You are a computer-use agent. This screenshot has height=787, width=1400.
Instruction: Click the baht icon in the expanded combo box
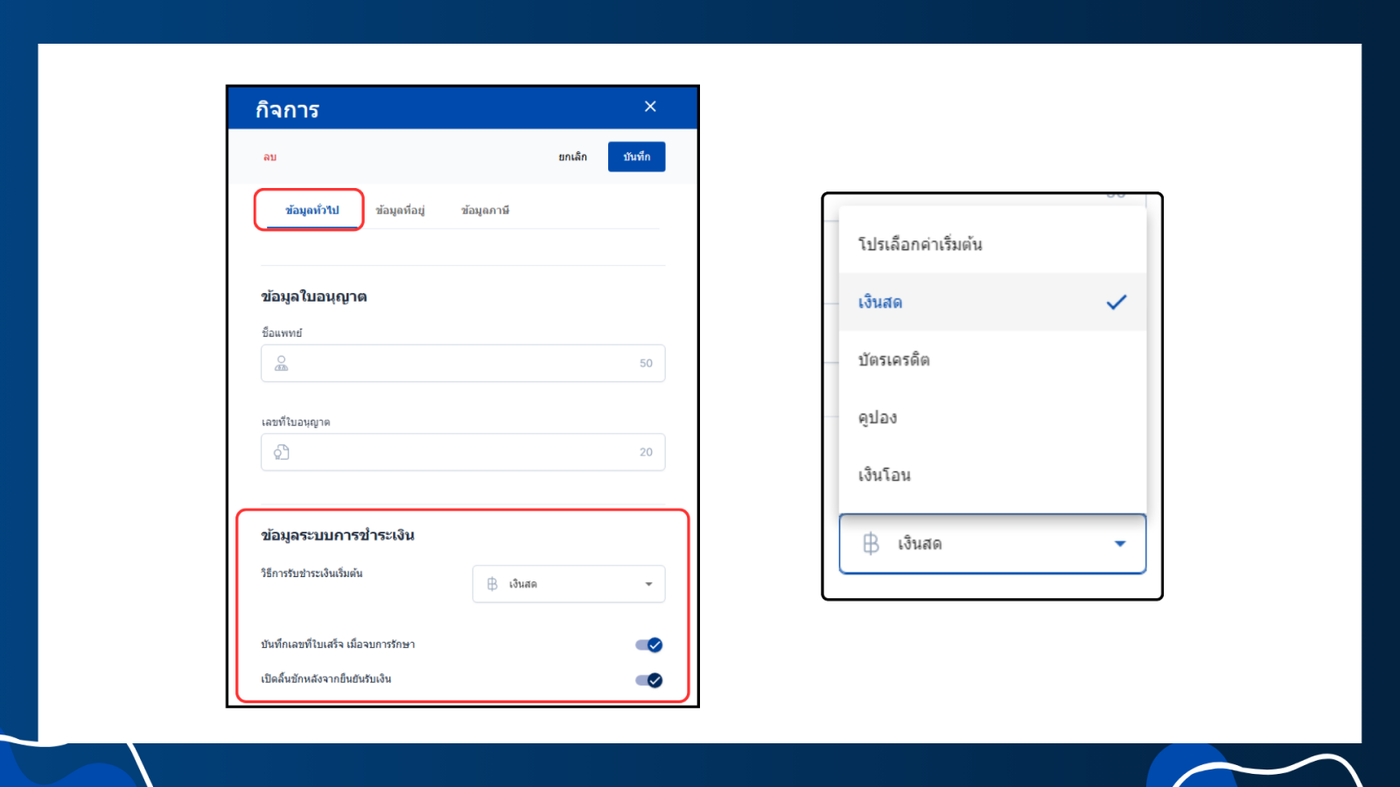[x=871, y=544]
